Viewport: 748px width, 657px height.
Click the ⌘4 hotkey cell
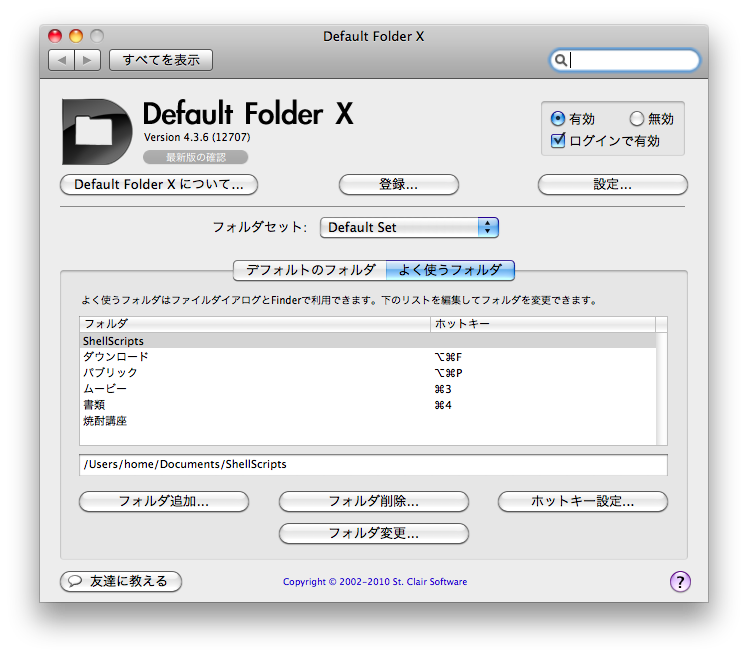pyautogui.click(x=443, y=405)
